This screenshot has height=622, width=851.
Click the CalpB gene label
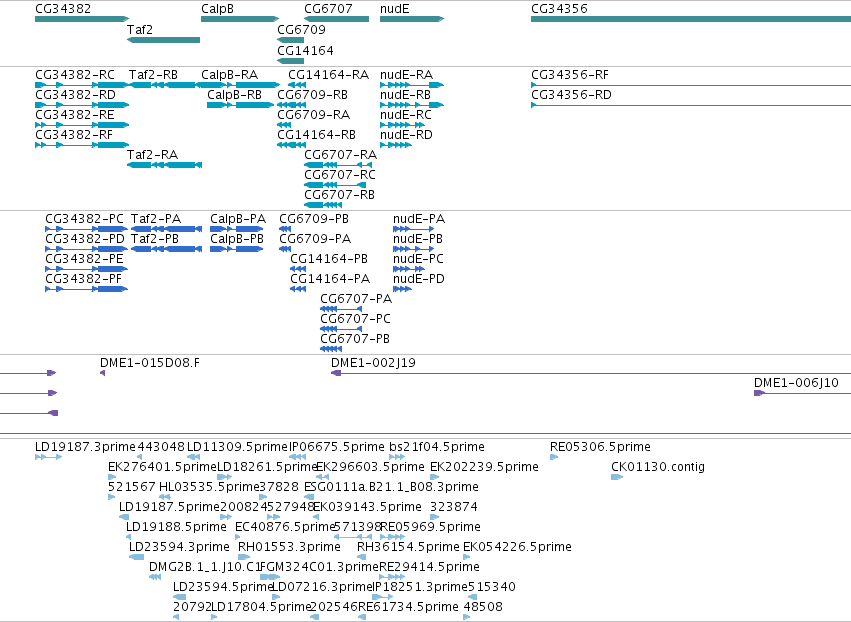[217, 9]
